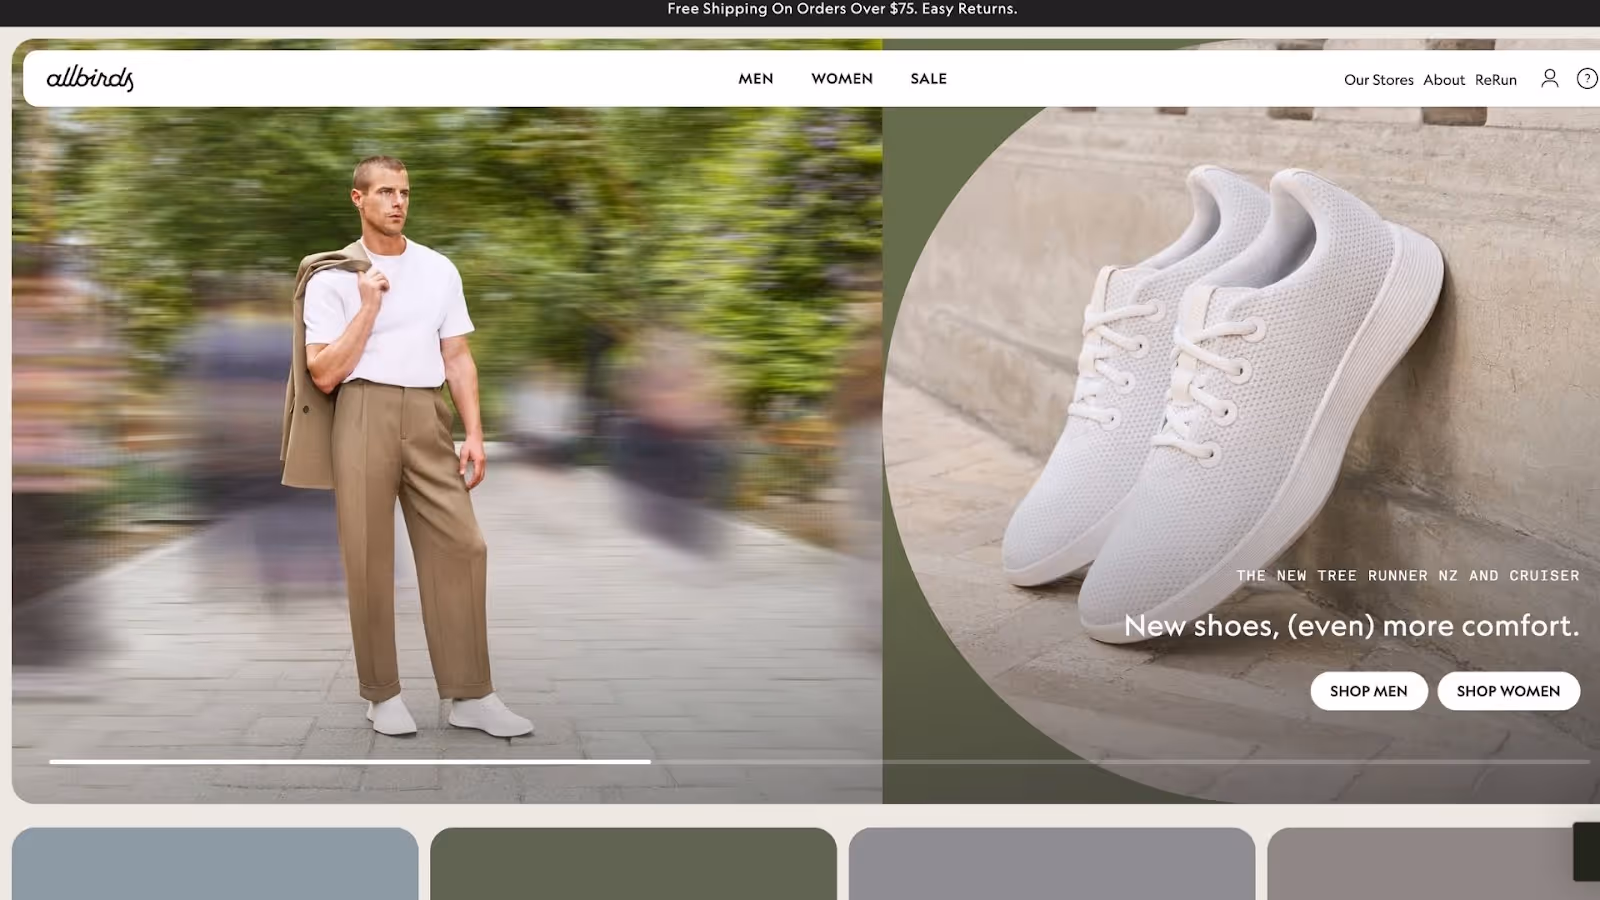Open the WOMEN menu
The width and height of the screenshot is (1600, 900).
(x=842, y=78)
